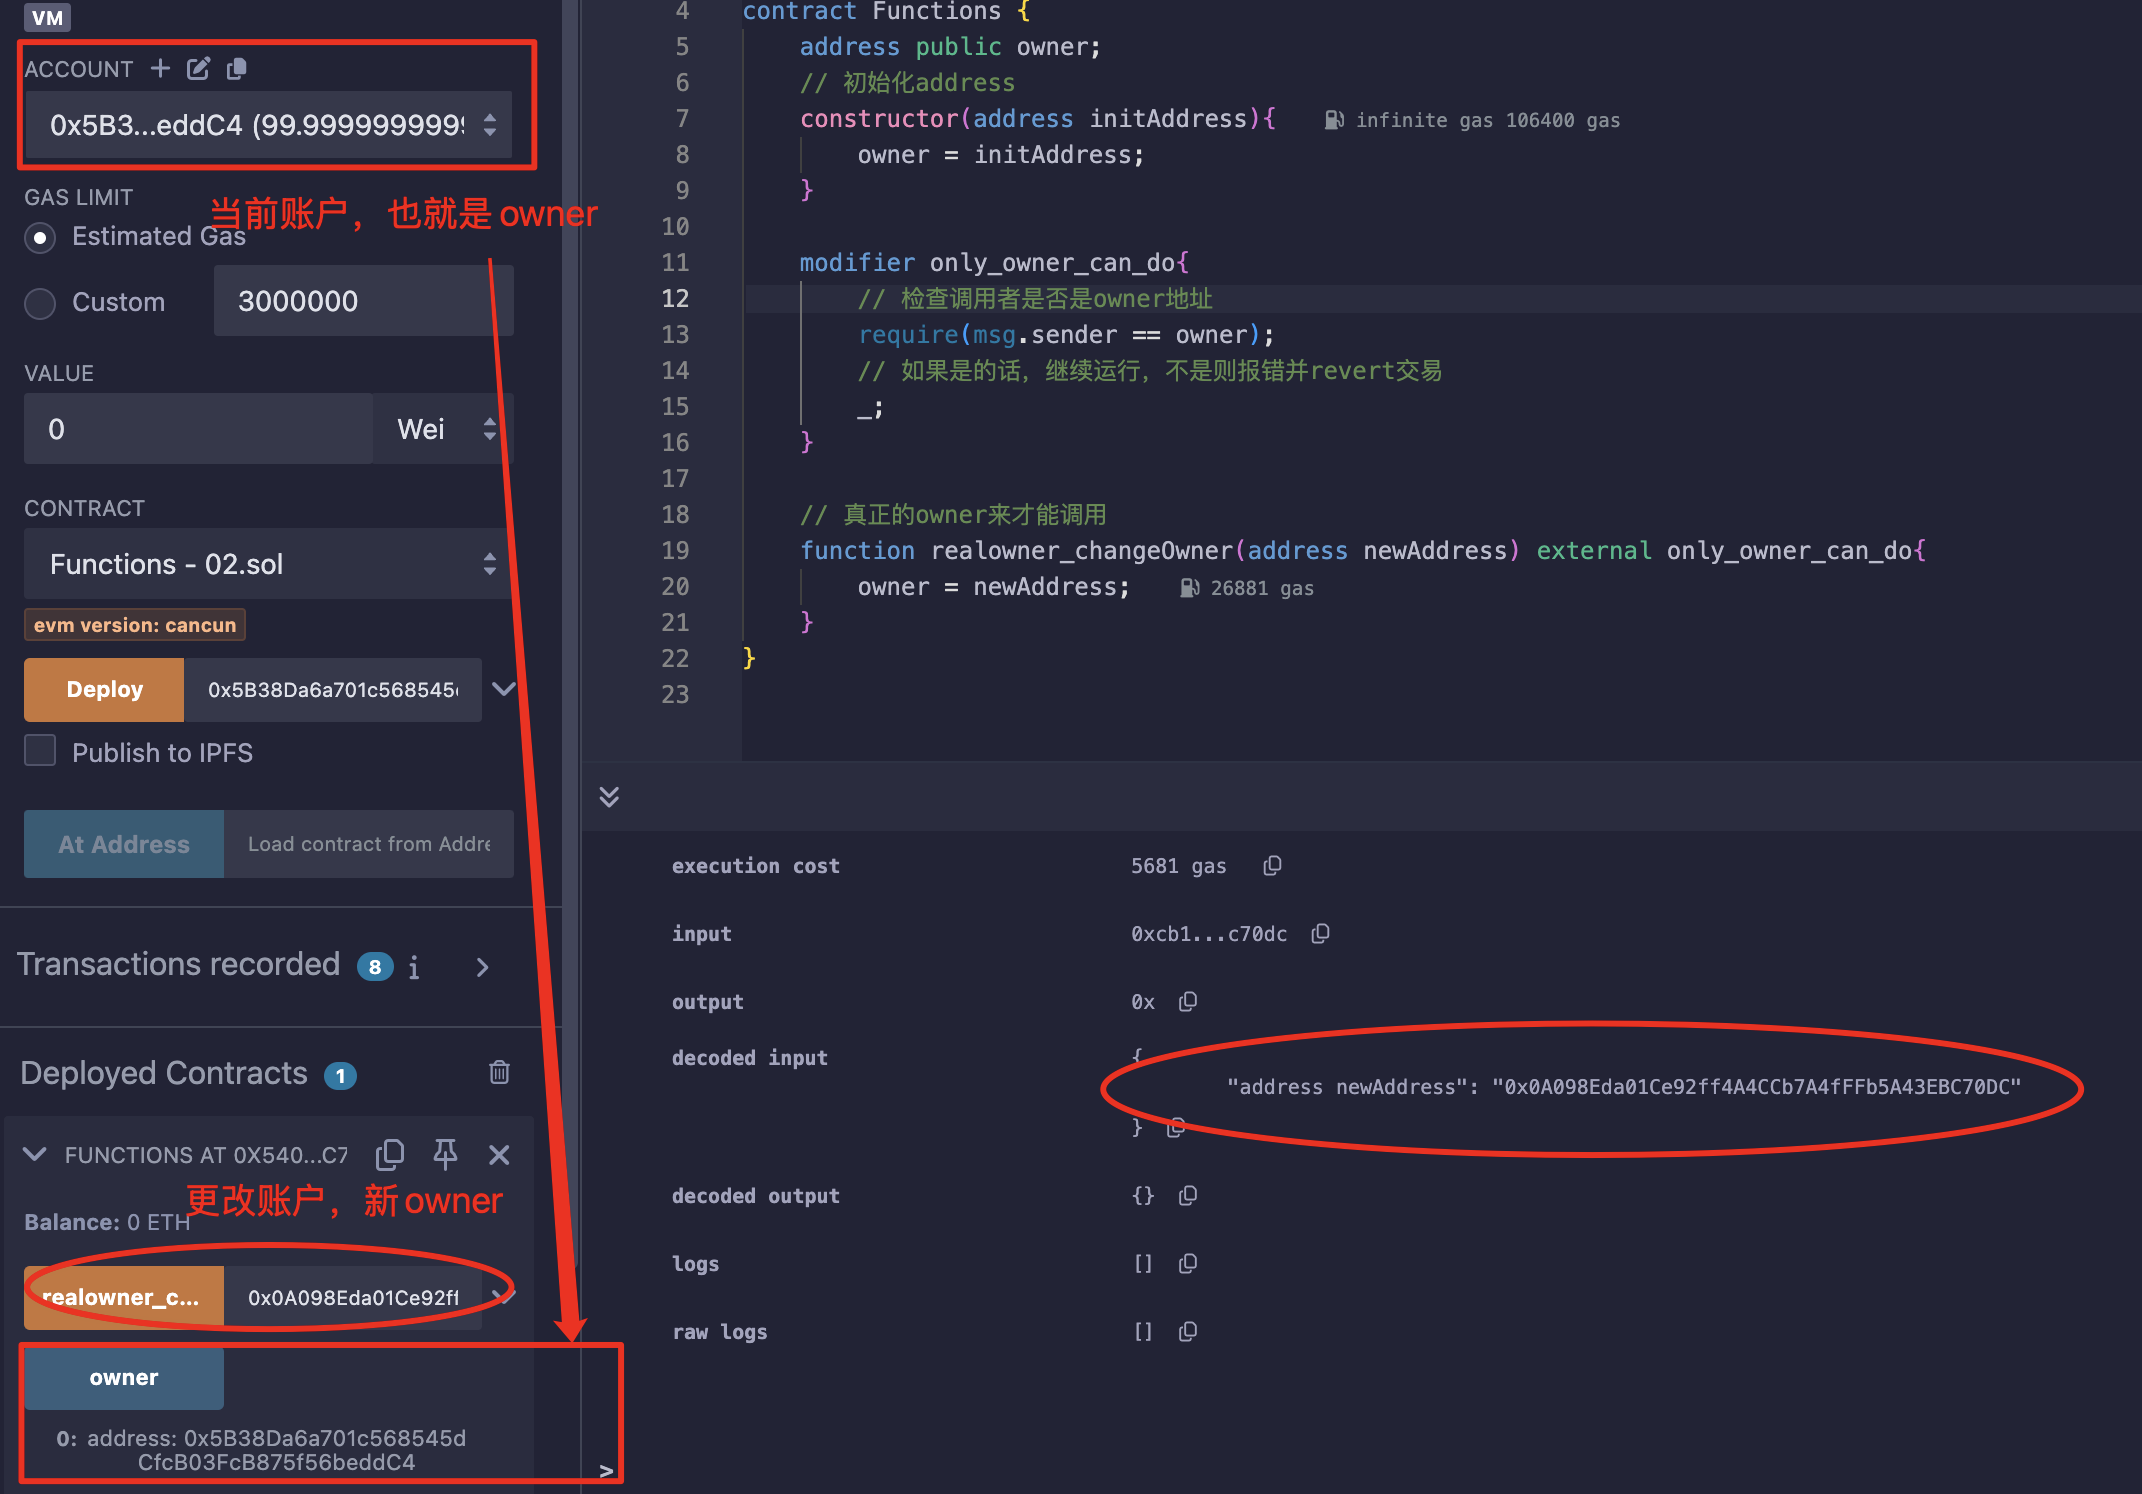Collapse the FUNCTIONS AT 0X540...C7 instance

[x=35, y=1154]
